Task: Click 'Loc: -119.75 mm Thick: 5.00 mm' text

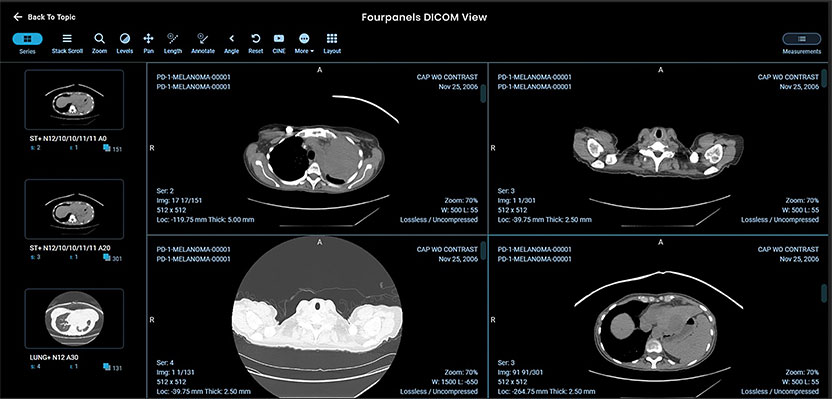Action: coord(205,219)
